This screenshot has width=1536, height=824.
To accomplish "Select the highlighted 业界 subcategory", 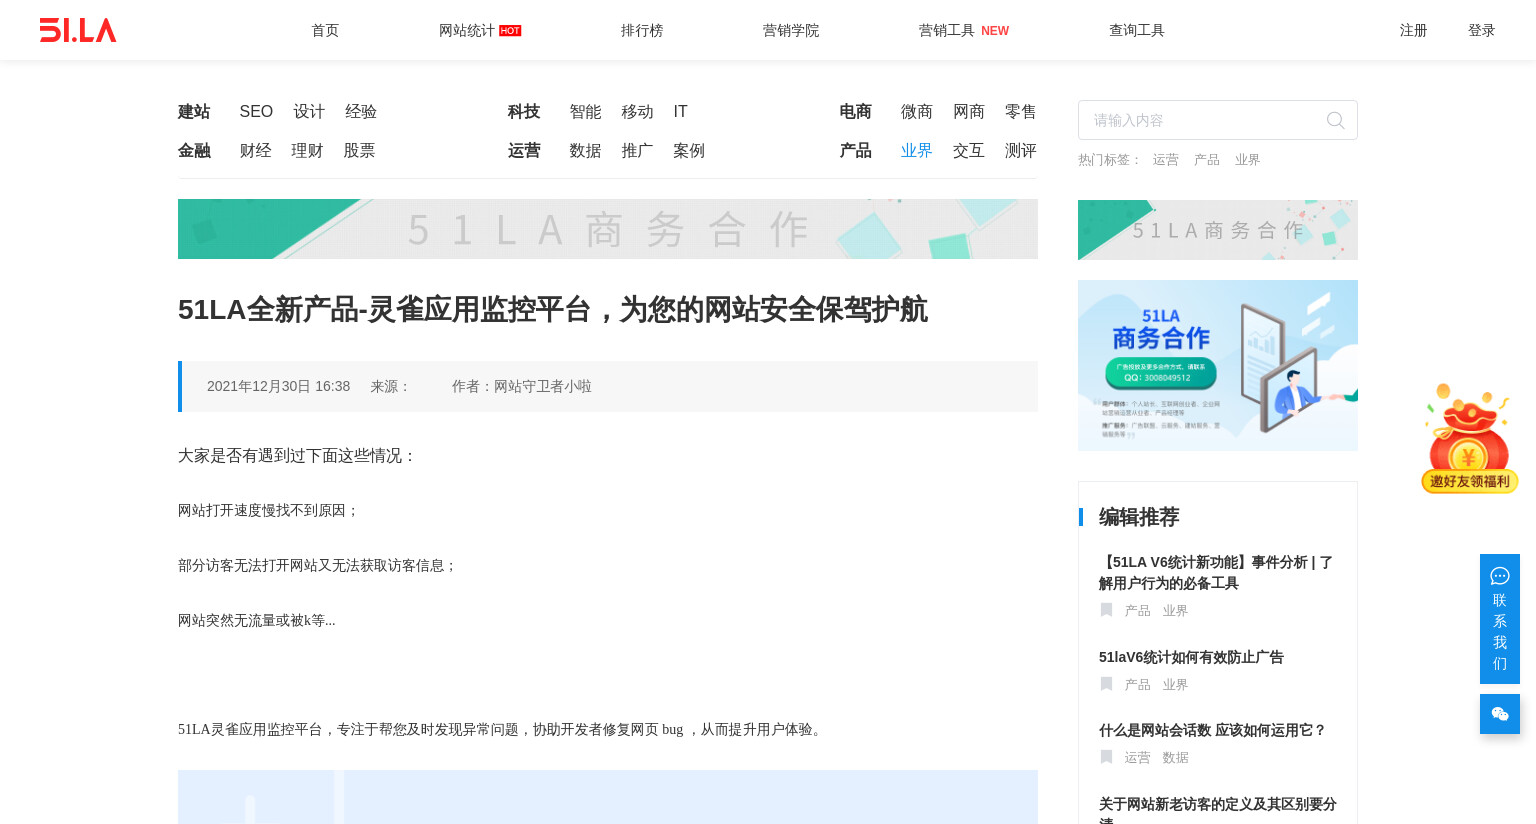I will pos(917,151).
